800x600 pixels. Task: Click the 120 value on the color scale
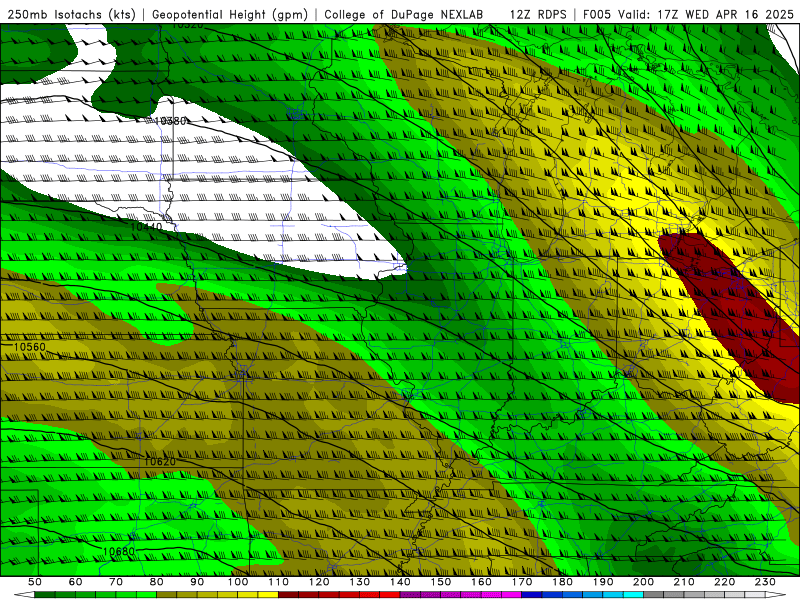click(319, 582)
